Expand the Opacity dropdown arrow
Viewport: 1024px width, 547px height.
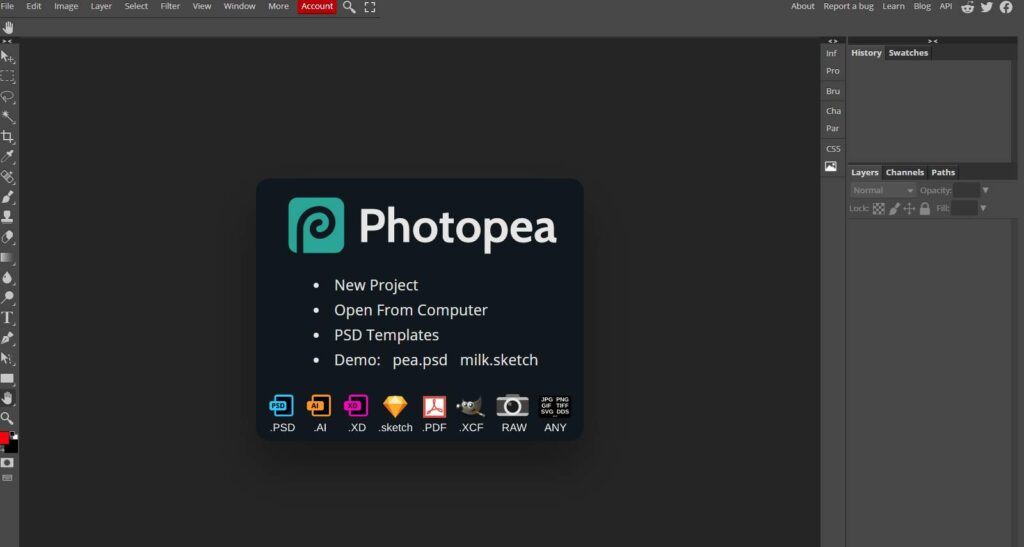(x=985, y=190)
